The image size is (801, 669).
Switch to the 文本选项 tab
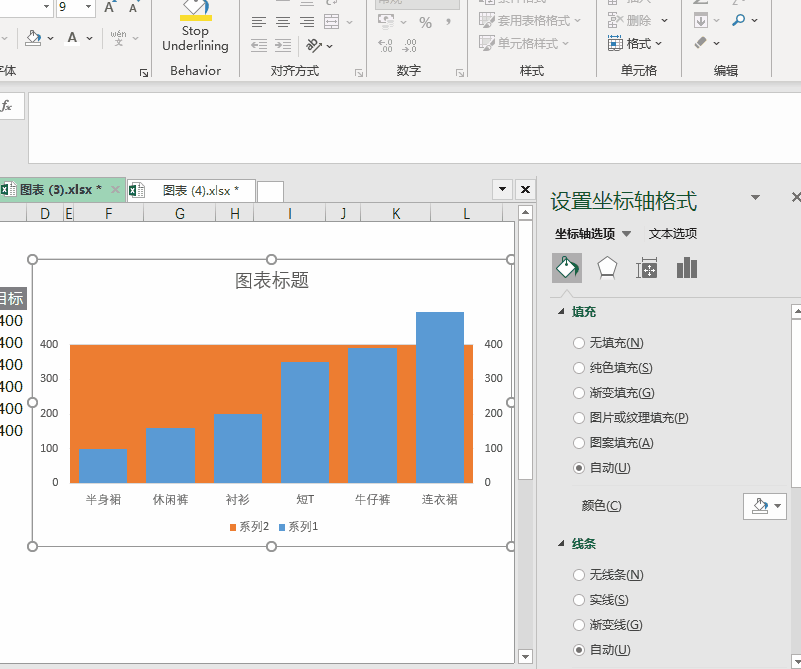(x=673, y=234)
